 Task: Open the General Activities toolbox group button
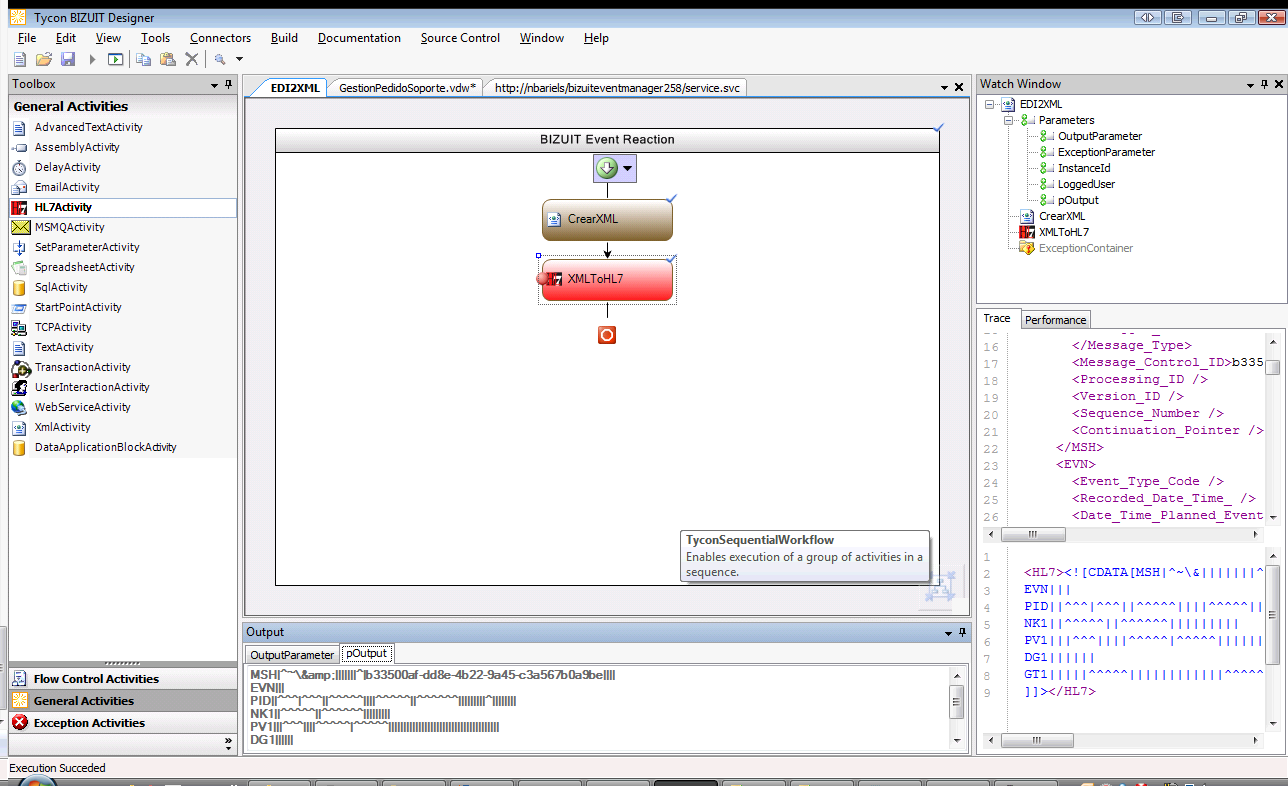[x=123, y=701]
